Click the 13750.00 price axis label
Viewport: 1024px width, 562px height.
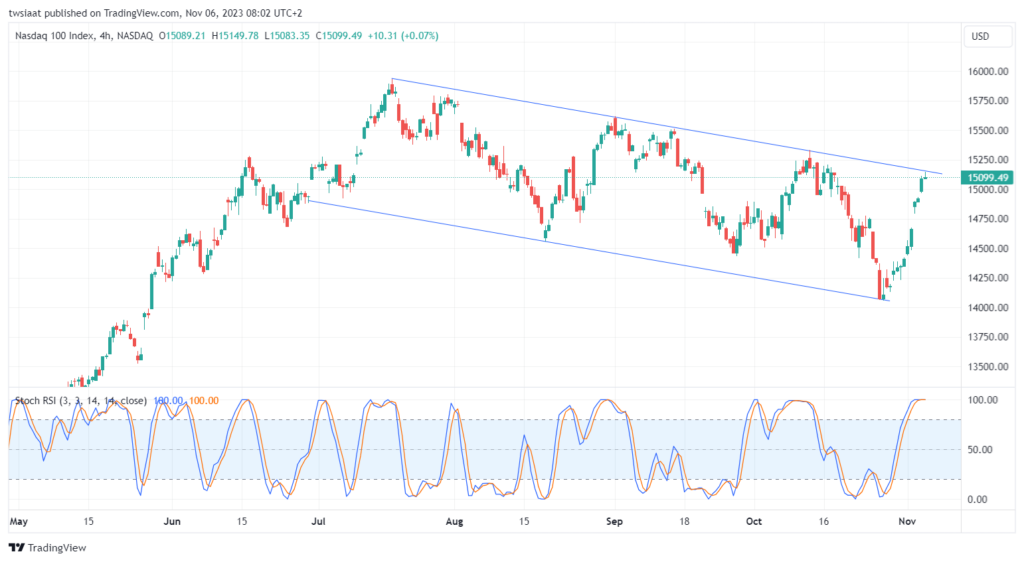(988, 337)
